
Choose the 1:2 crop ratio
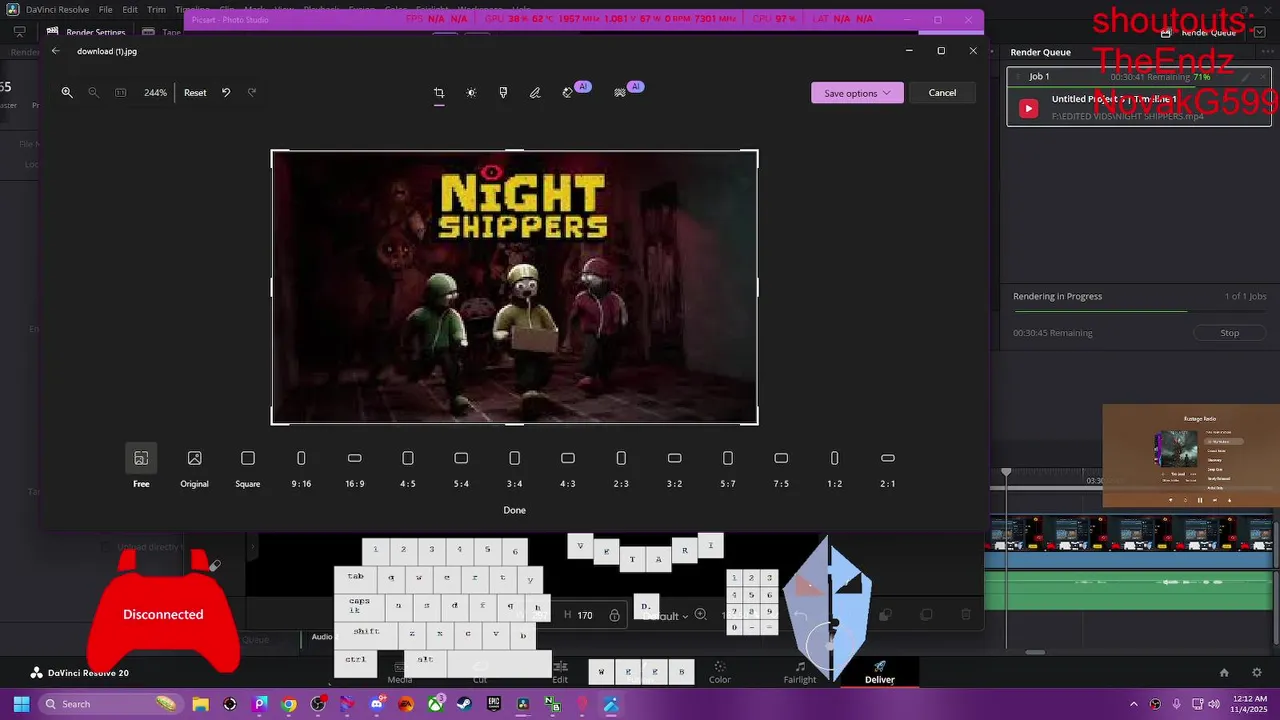point(834,467)
